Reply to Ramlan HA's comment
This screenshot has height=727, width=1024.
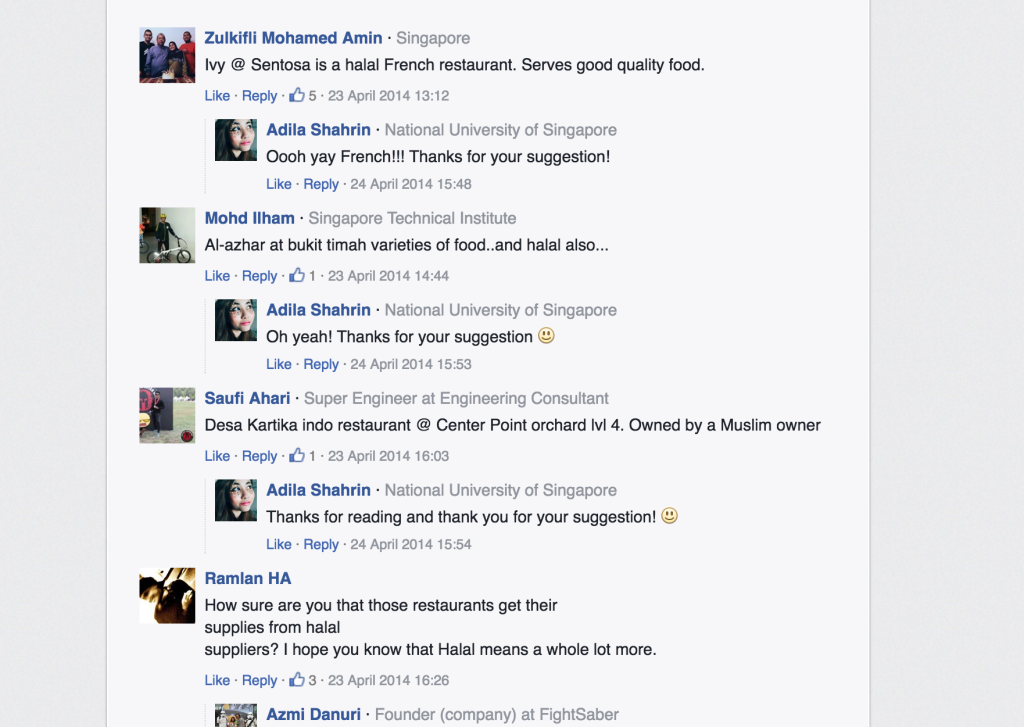259,680
